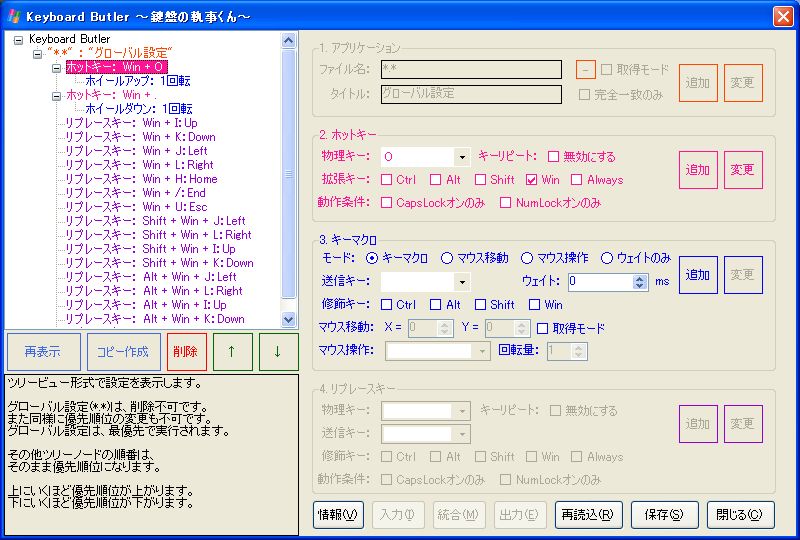Screen dimensions: 800x540
Task: Adjust the ウェイト spinner arrows
Action: [x=640, y=282]
